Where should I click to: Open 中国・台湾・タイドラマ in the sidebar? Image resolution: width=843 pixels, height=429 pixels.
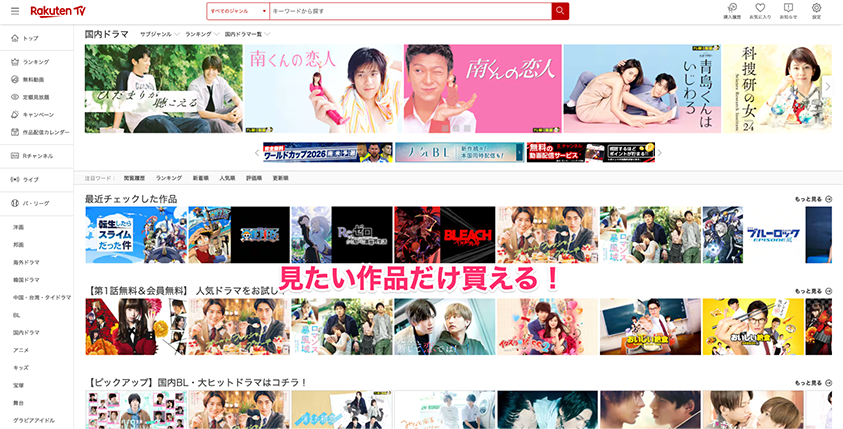point(42,297)
